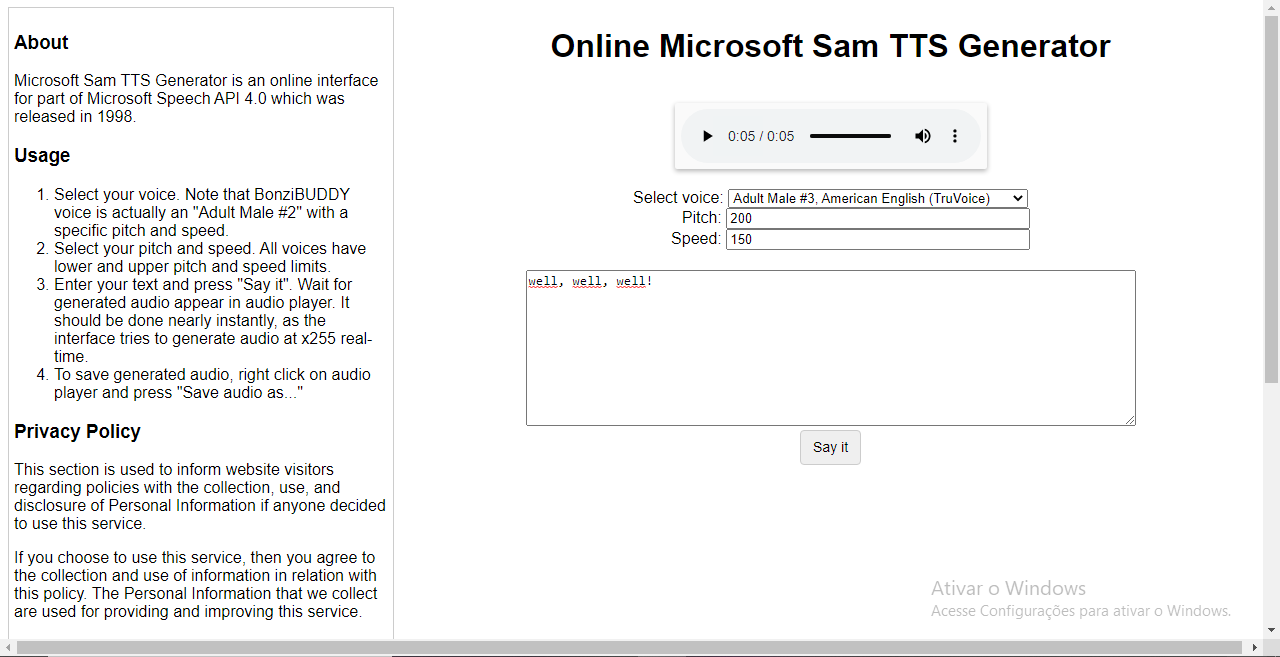The height and width of the screenshot is (657, 1280).
Task: Click usage step about pressing Say it
Action: coord(213,320)
